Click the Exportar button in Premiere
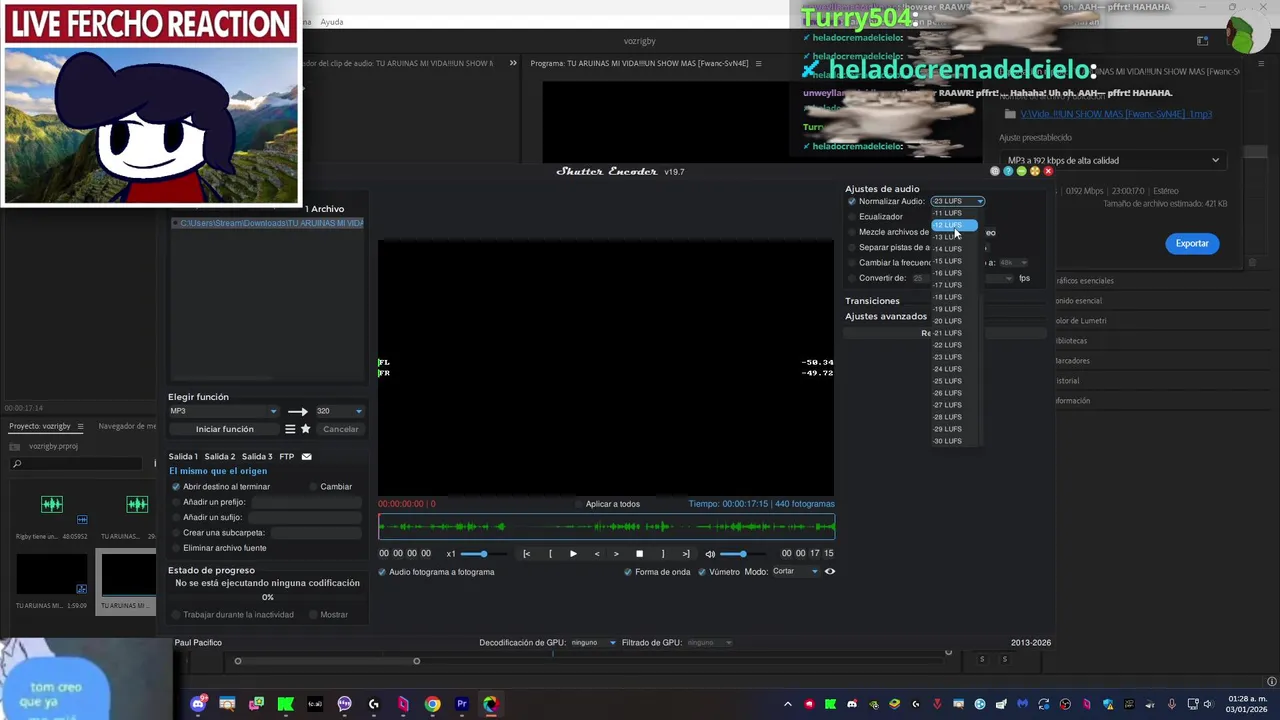The width and height of the screenshot is (1280, 720). coord(1192,243)
